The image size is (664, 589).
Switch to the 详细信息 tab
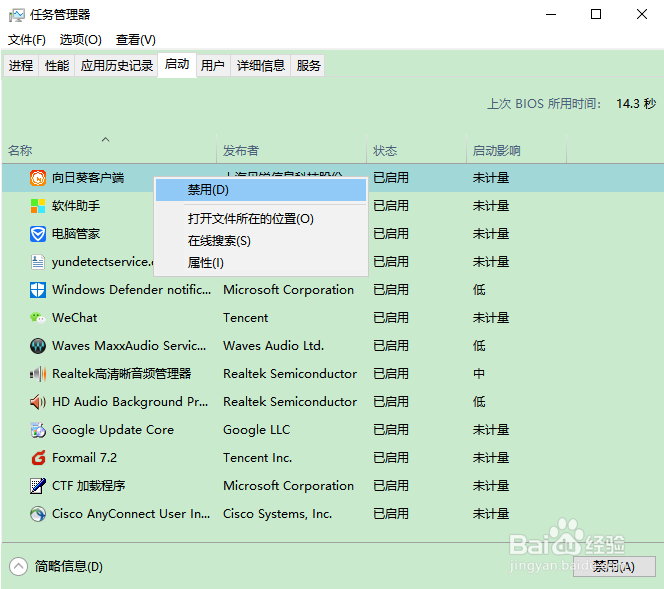point(260,65)
